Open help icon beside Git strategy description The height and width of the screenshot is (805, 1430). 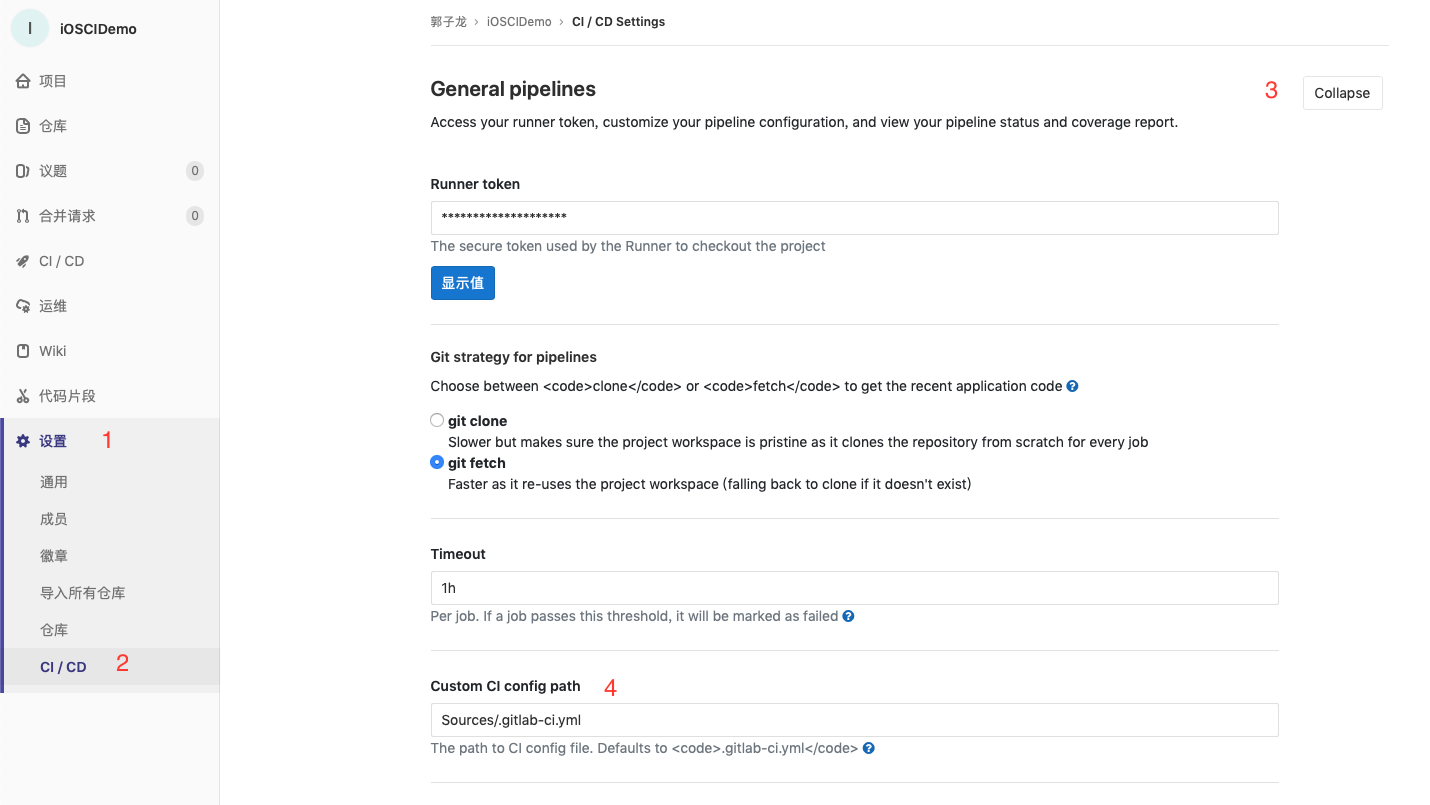point(1072,386)
